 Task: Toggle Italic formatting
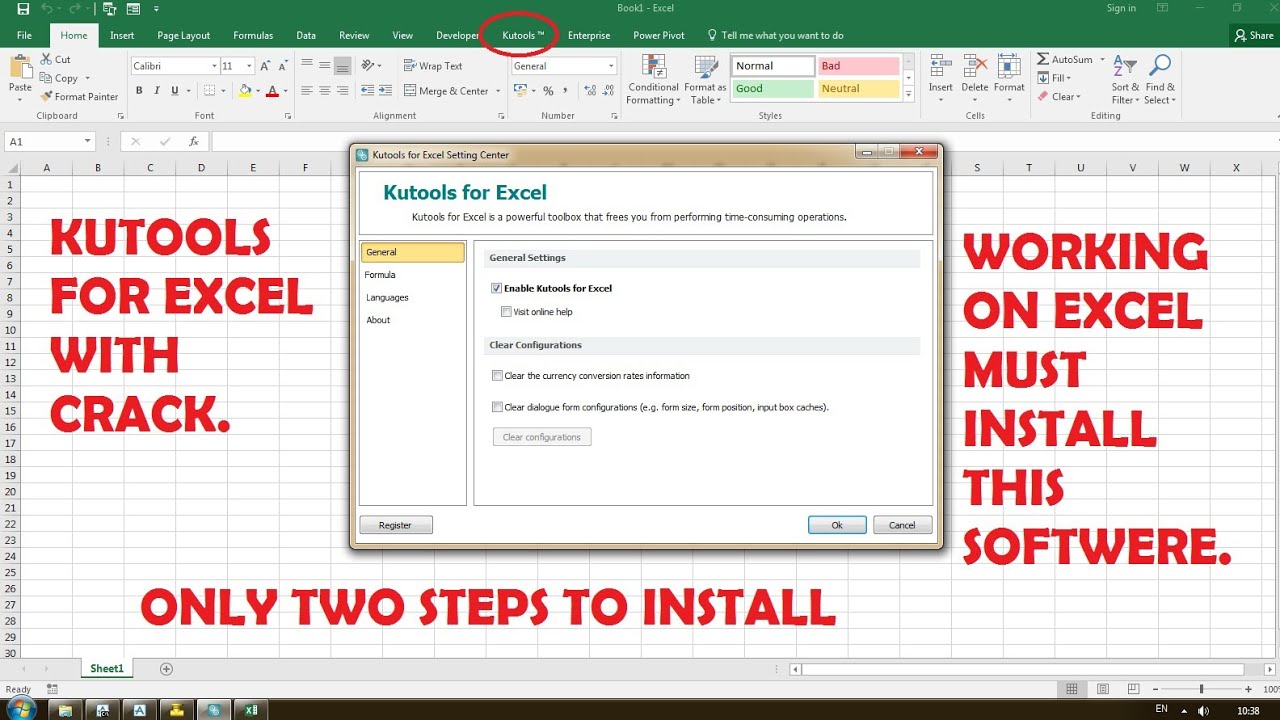pos(157,91)
